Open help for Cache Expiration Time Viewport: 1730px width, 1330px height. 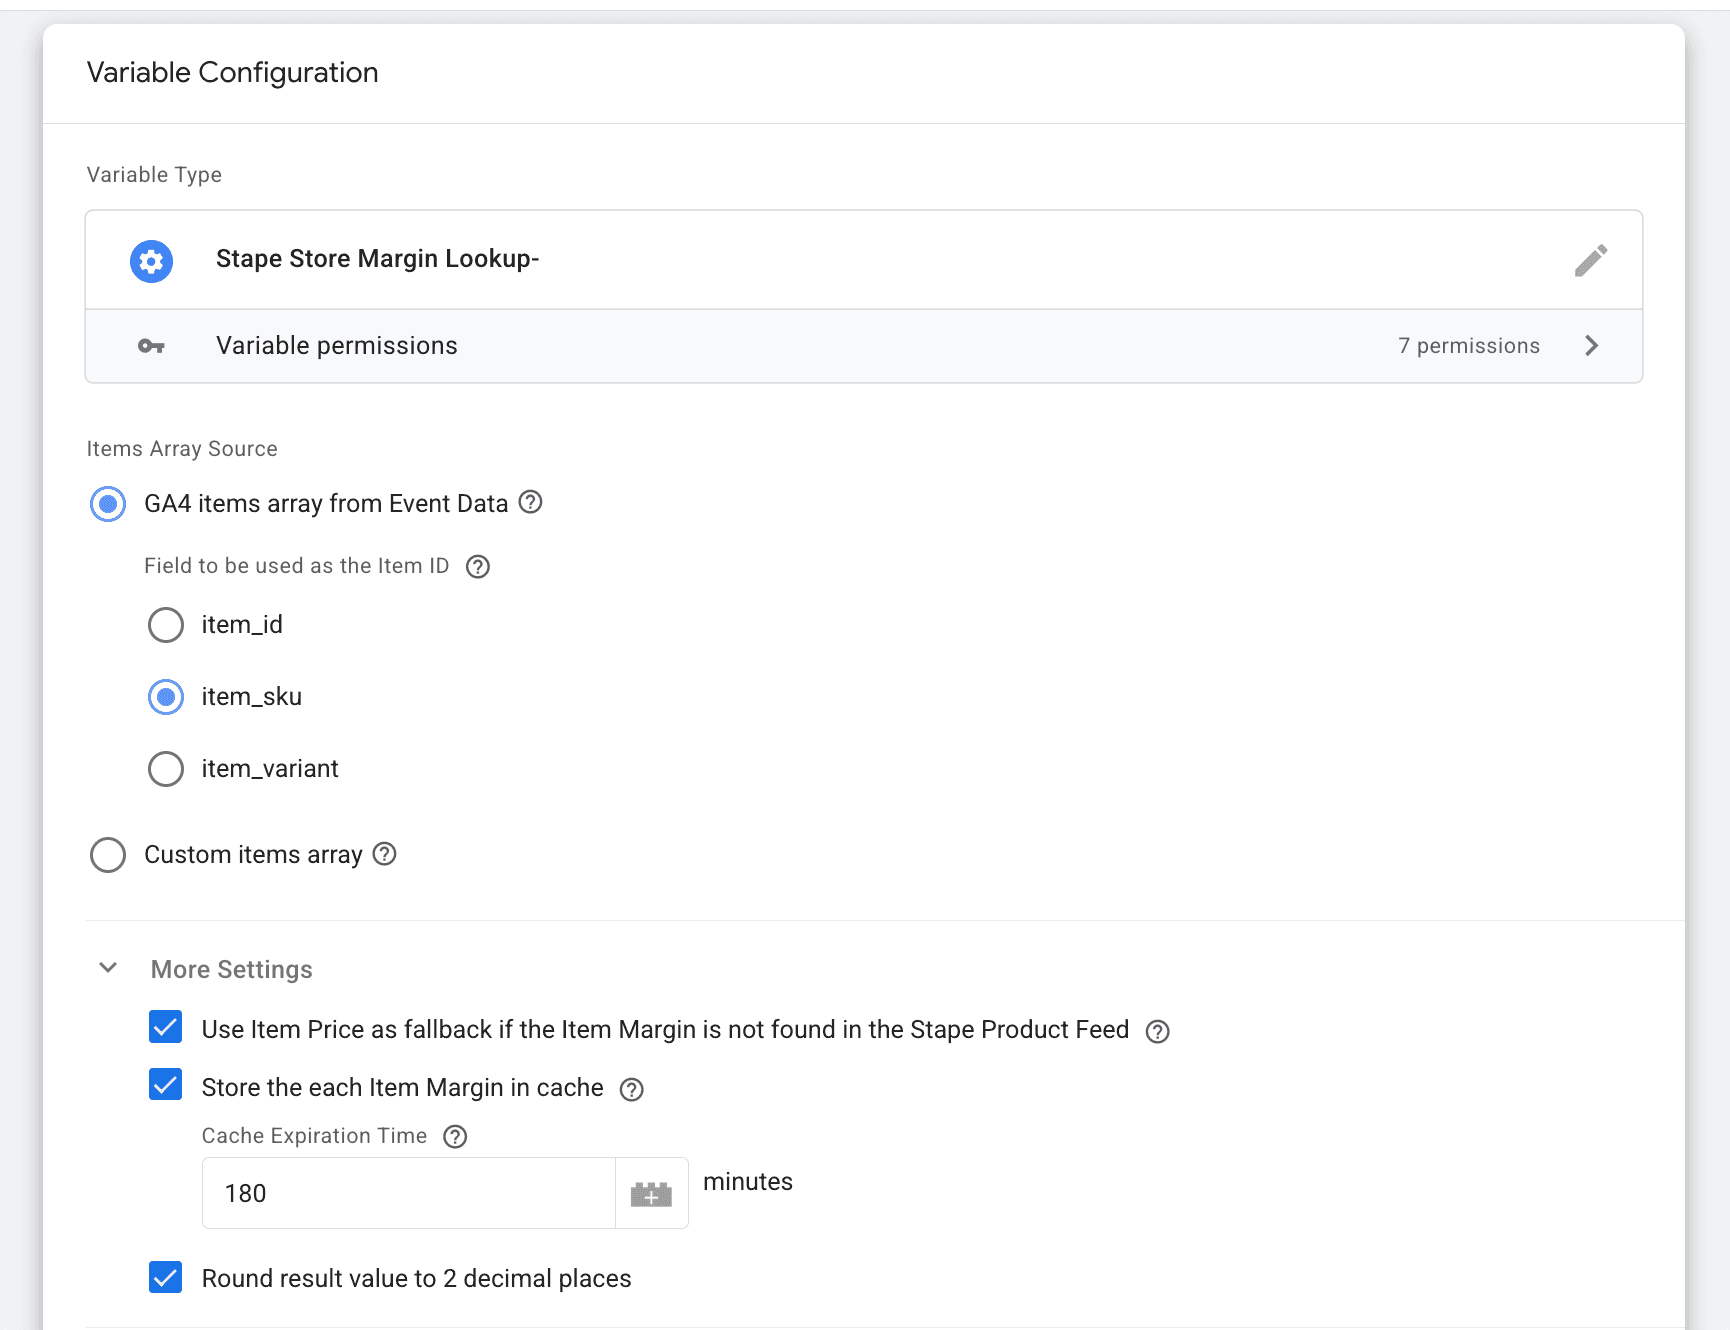(x=455, y=1136)
